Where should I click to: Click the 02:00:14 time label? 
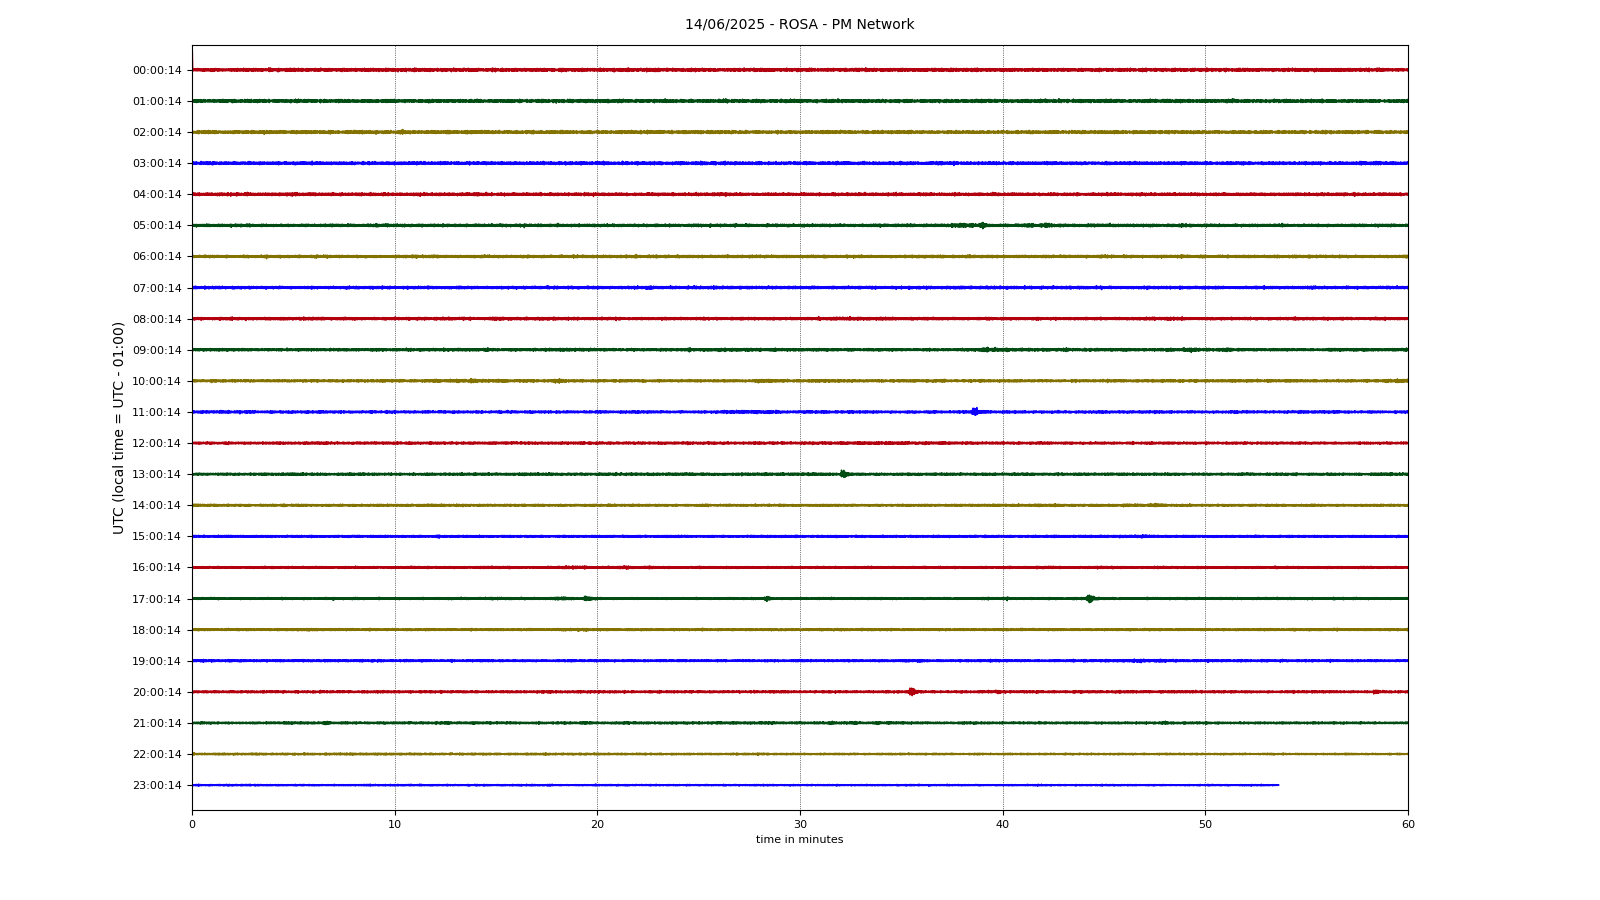click(157, 132)
